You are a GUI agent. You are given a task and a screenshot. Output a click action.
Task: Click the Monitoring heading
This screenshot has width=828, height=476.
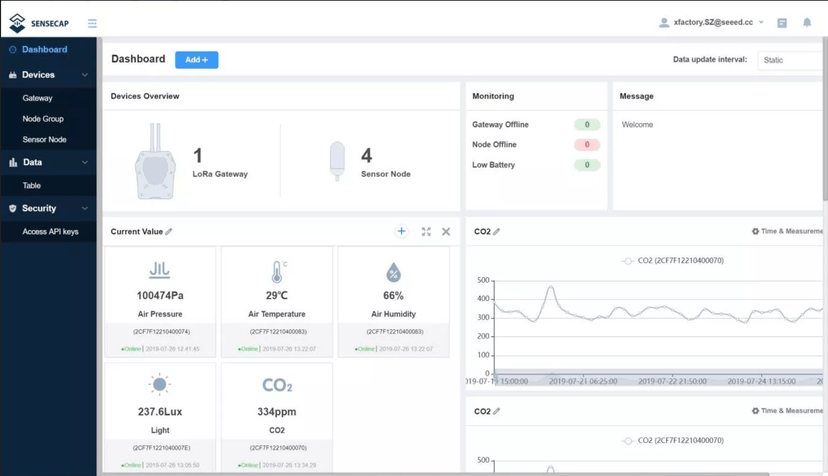[x=493, y=96]
